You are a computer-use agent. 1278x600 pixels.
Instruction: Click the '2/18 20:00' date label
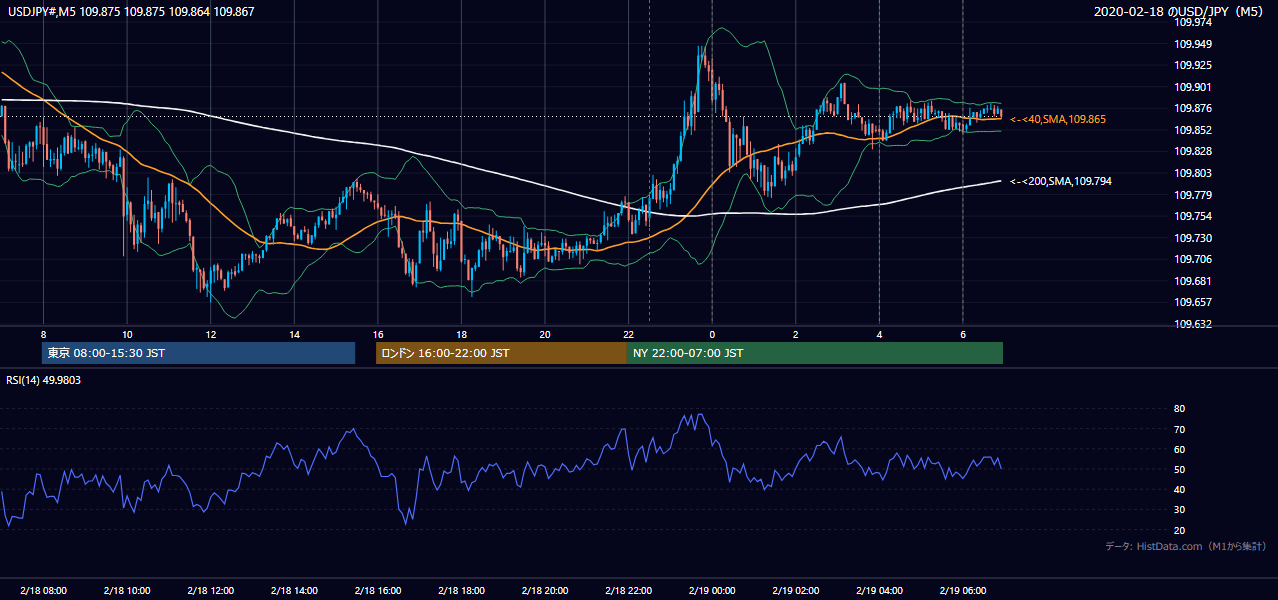pos(545,590)
